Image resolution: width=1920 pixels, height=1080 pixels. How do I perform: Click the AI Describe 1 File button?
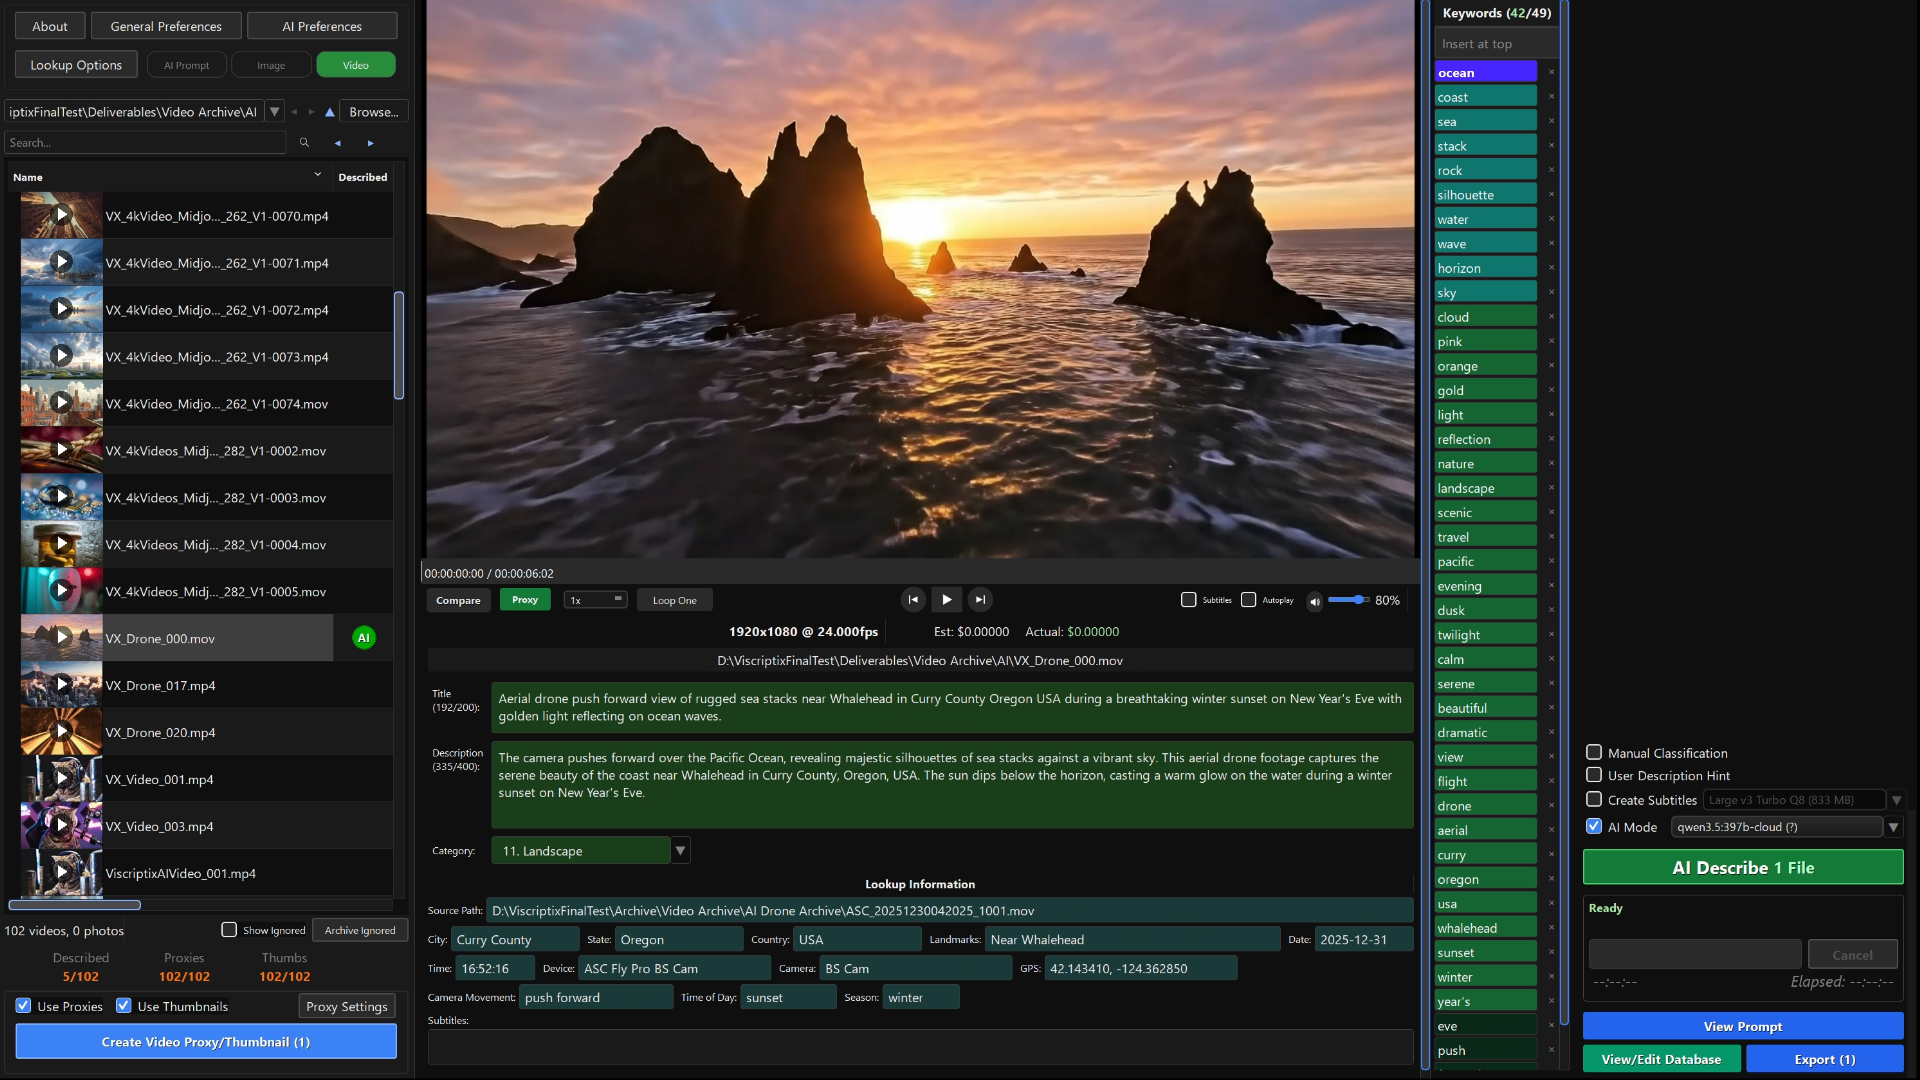pos(1742,867)
